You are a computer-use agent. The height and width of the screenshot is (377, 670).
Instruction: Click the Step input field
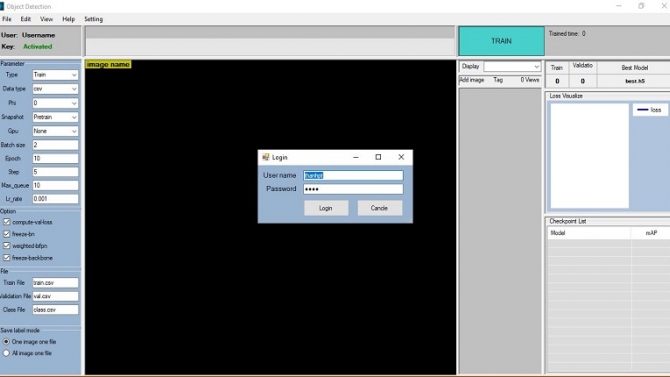55,172
